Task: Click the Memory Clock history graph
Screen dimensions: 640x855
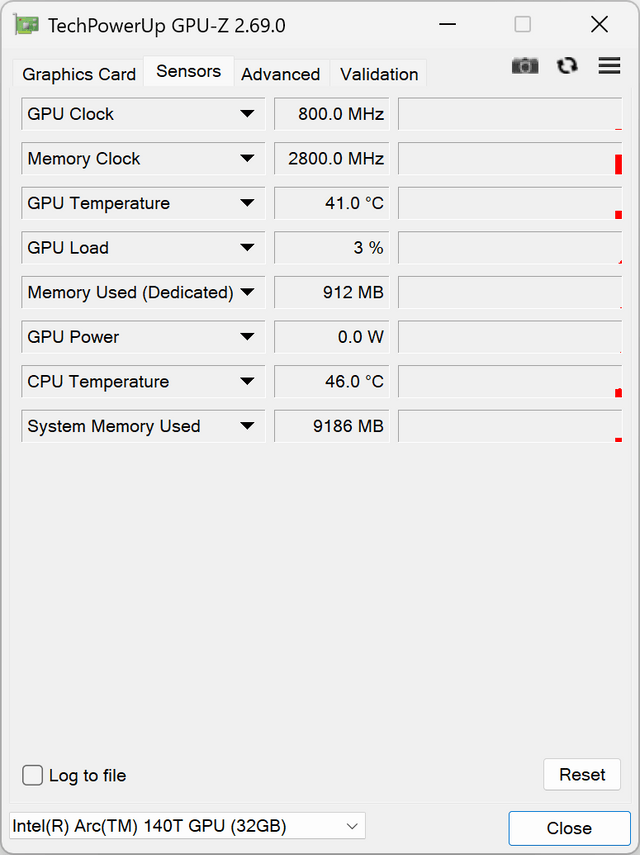Action: (x=510, y=159)
